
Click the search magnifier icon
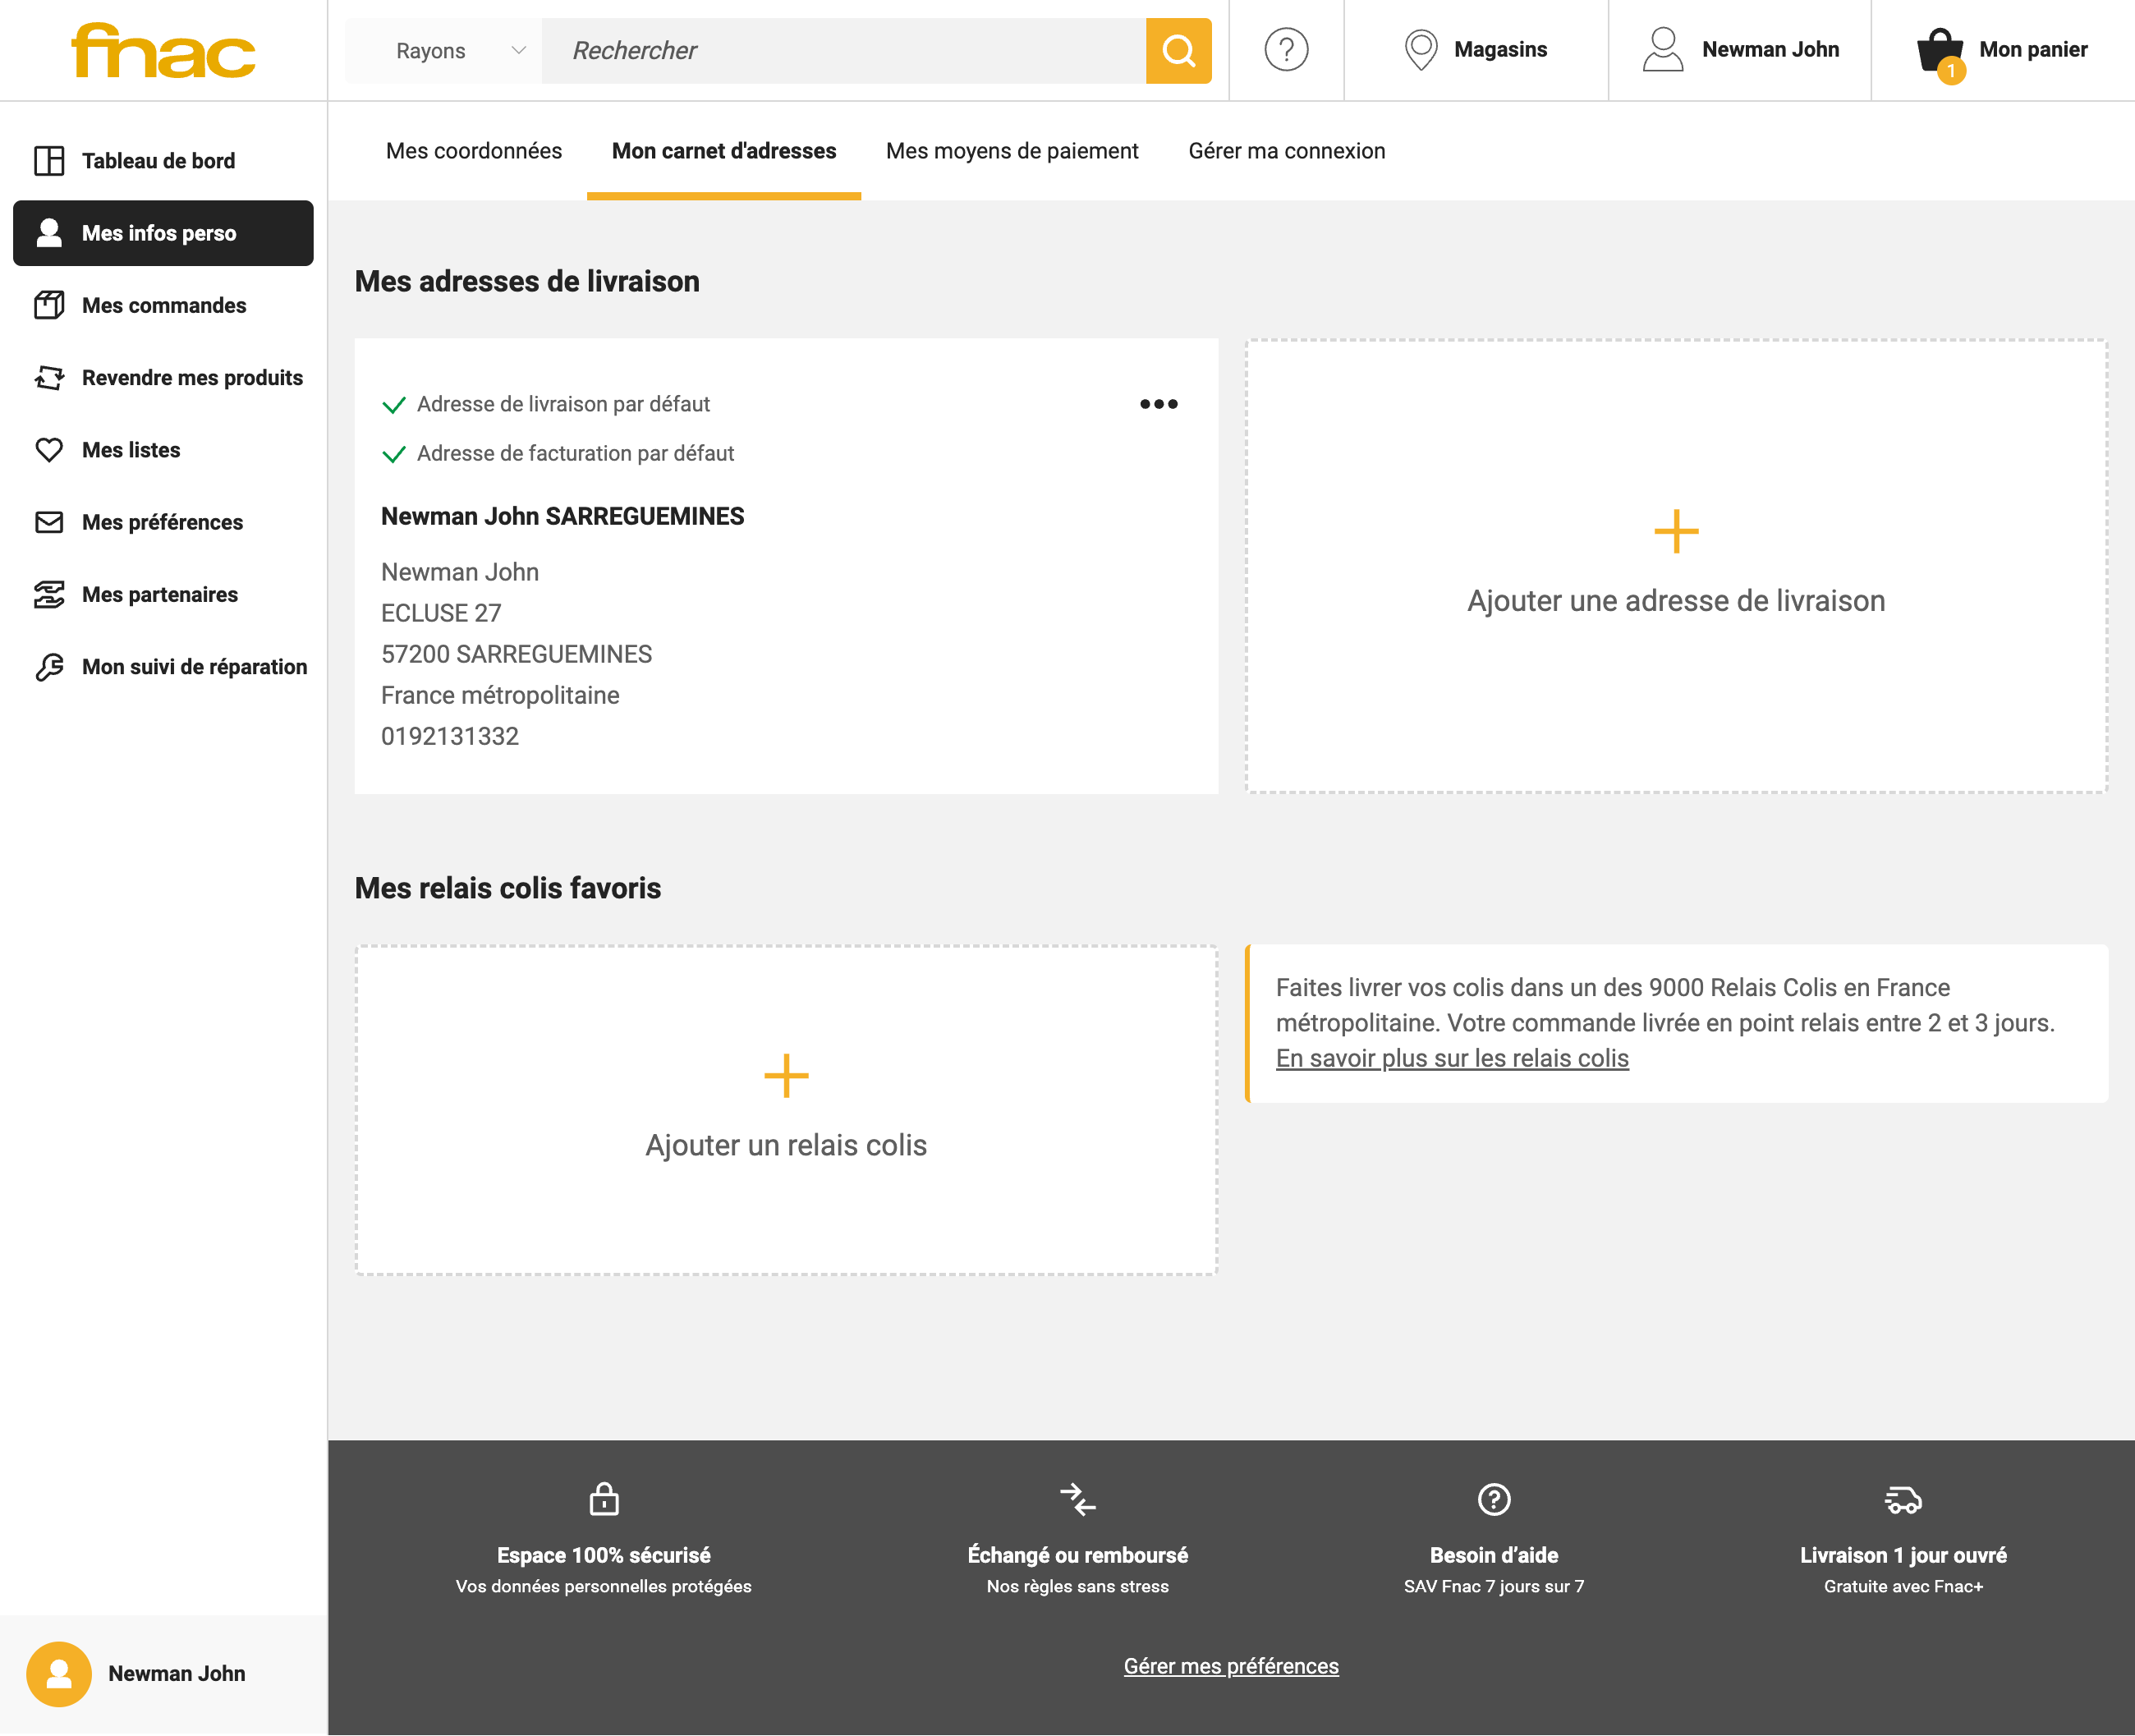[1179, 50]
